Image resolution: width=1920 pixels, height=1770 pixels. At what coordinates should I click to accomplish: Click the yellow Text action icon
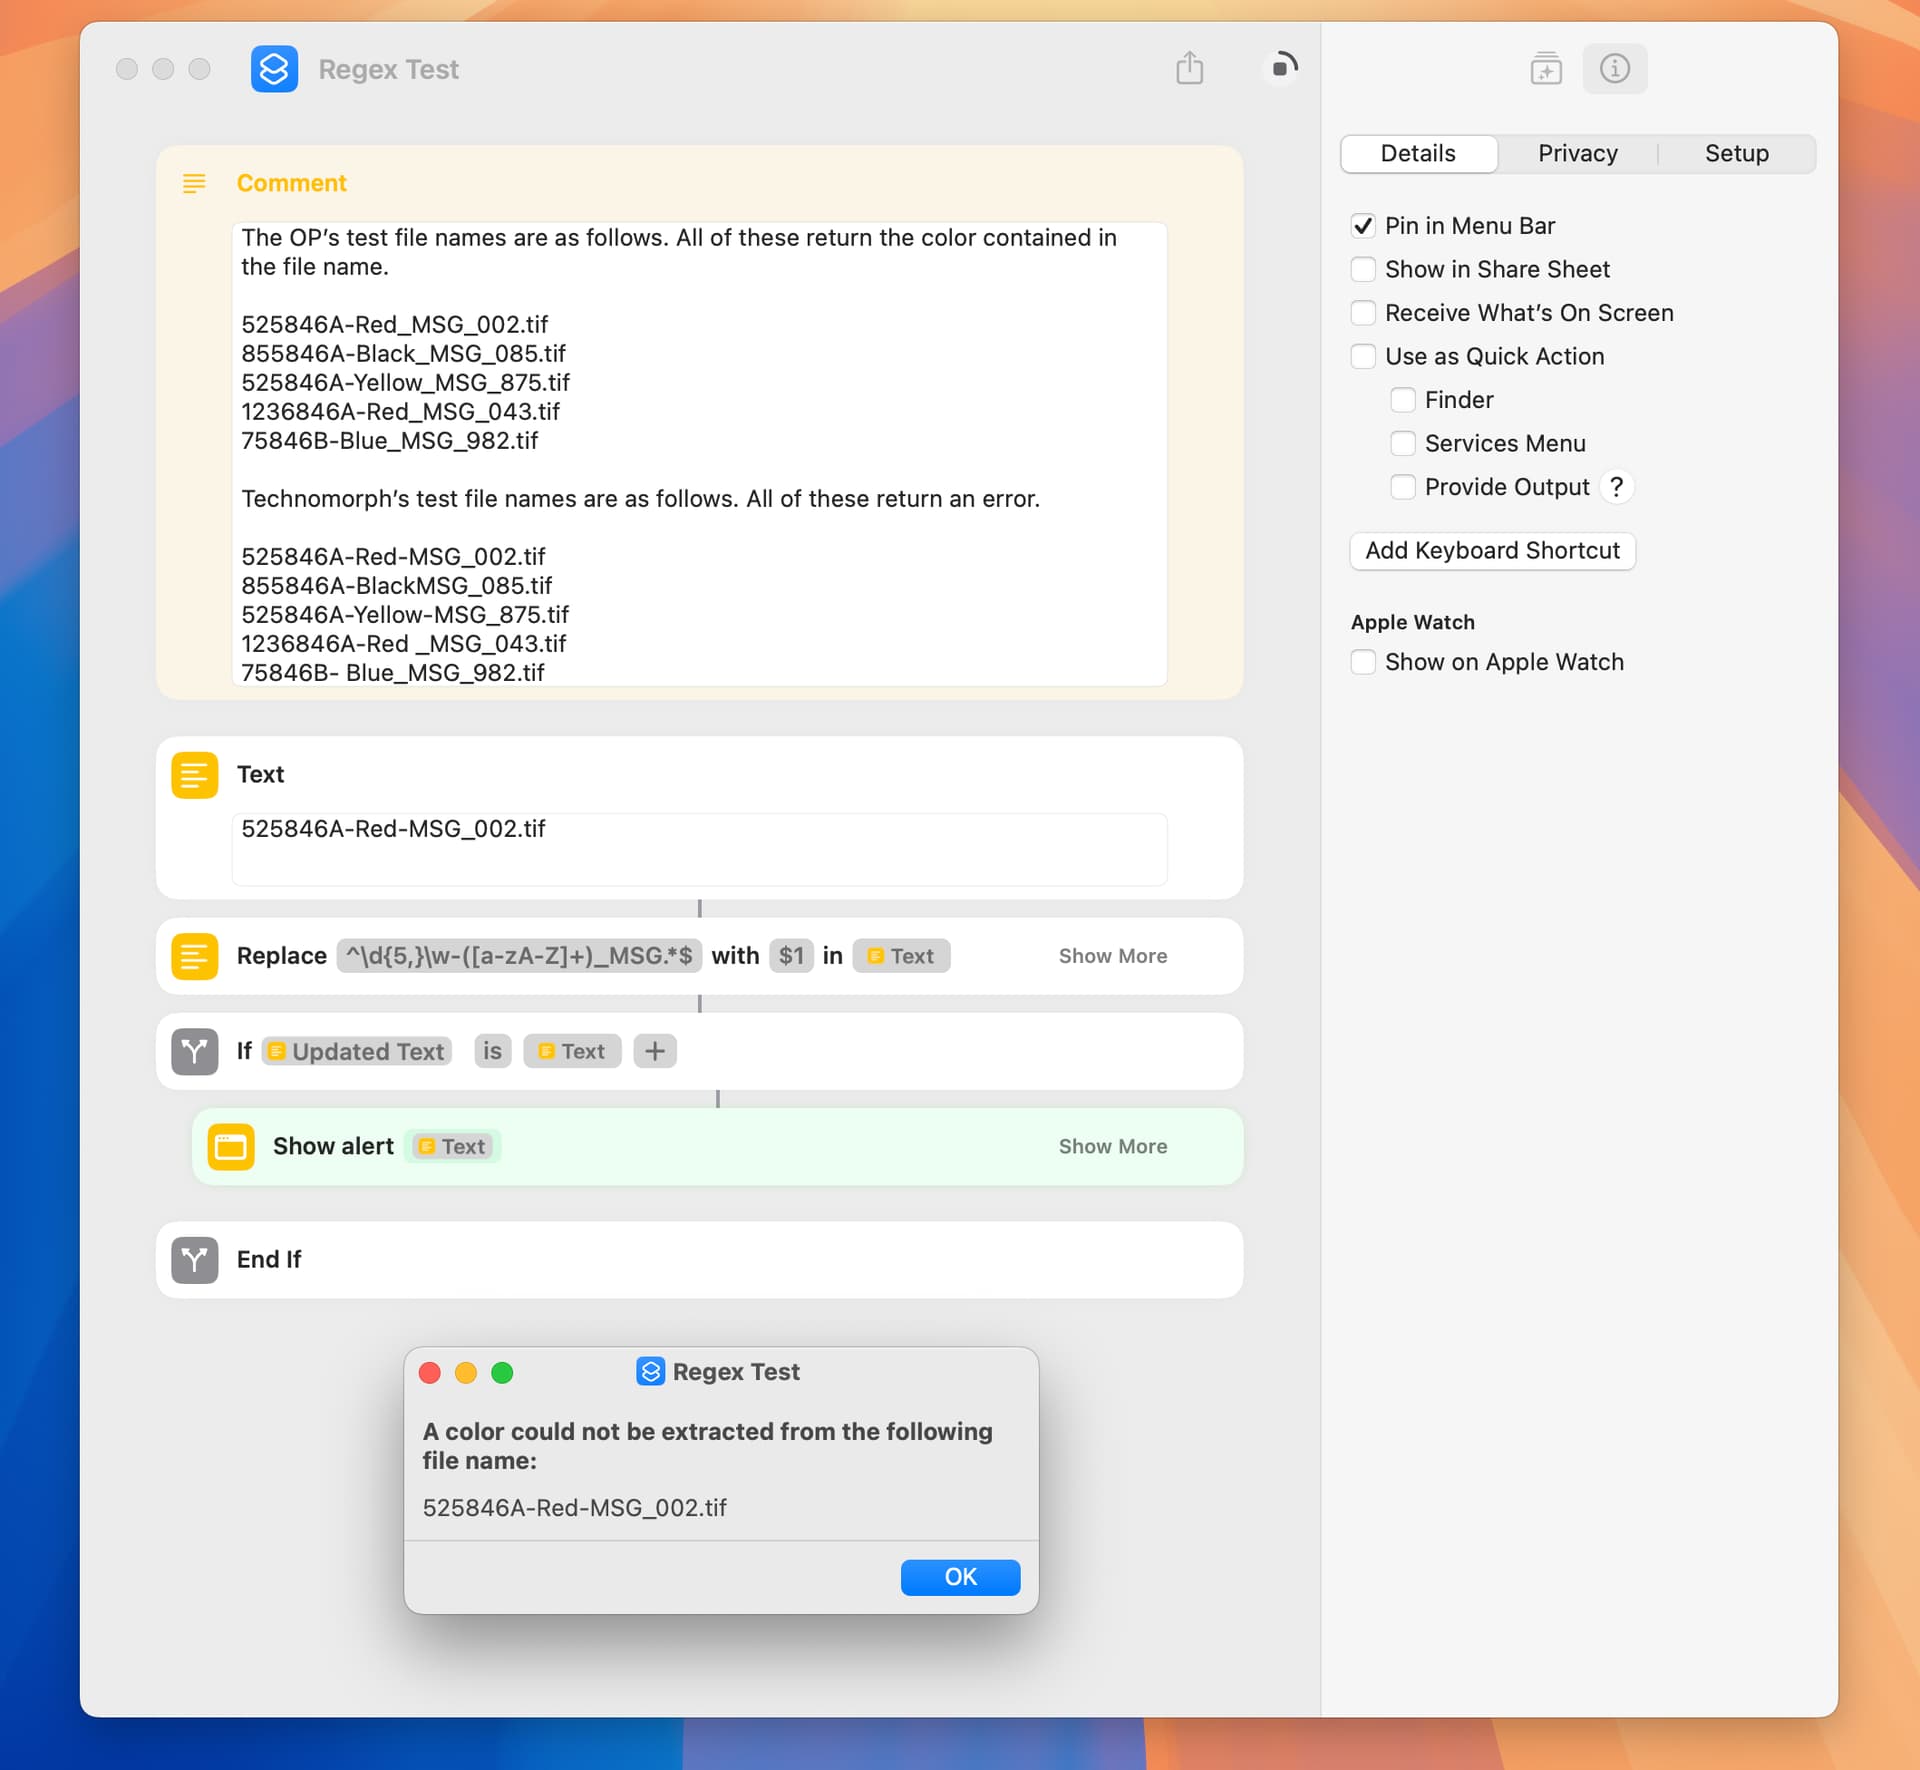[194, 775]
